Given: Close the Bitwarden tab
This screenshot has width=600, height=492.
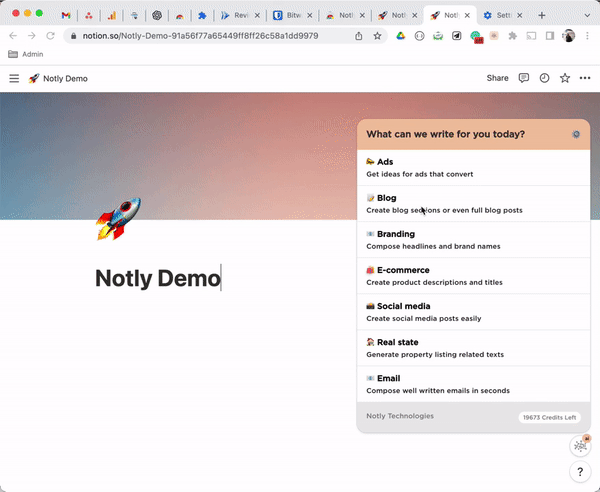Looking at the screenshot, I should [310, 15].
